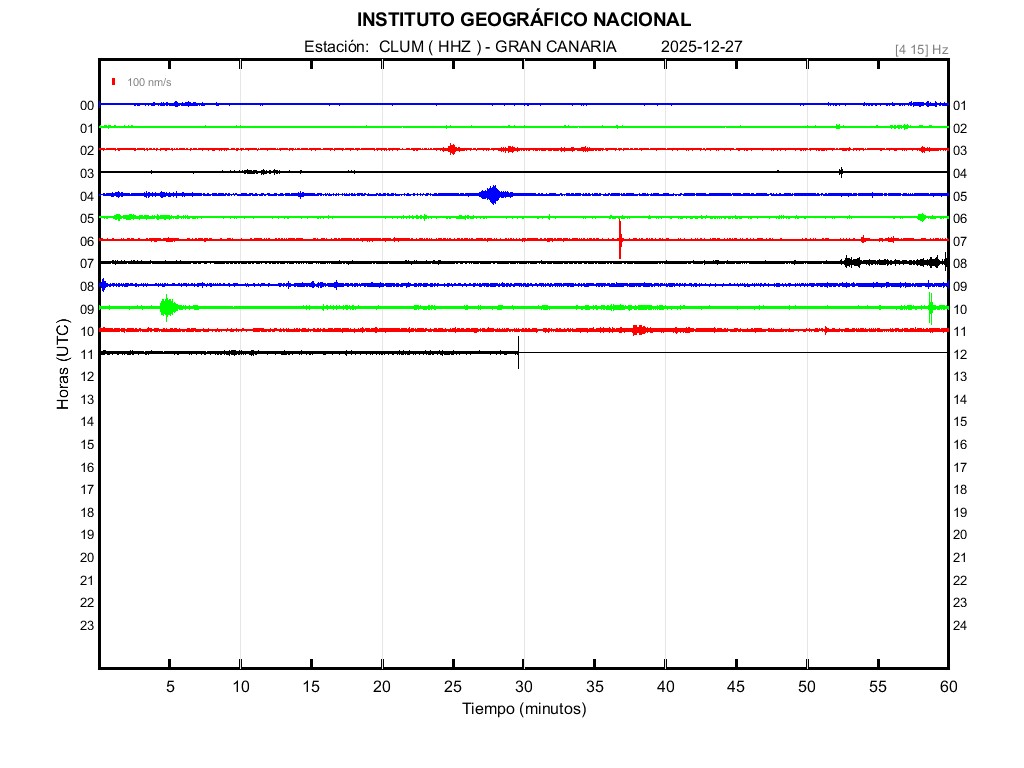The width and height of the screenshot is (1024, 768).
Task: Click the large red spike in the 06 hour trace
Action: (620, 239)
